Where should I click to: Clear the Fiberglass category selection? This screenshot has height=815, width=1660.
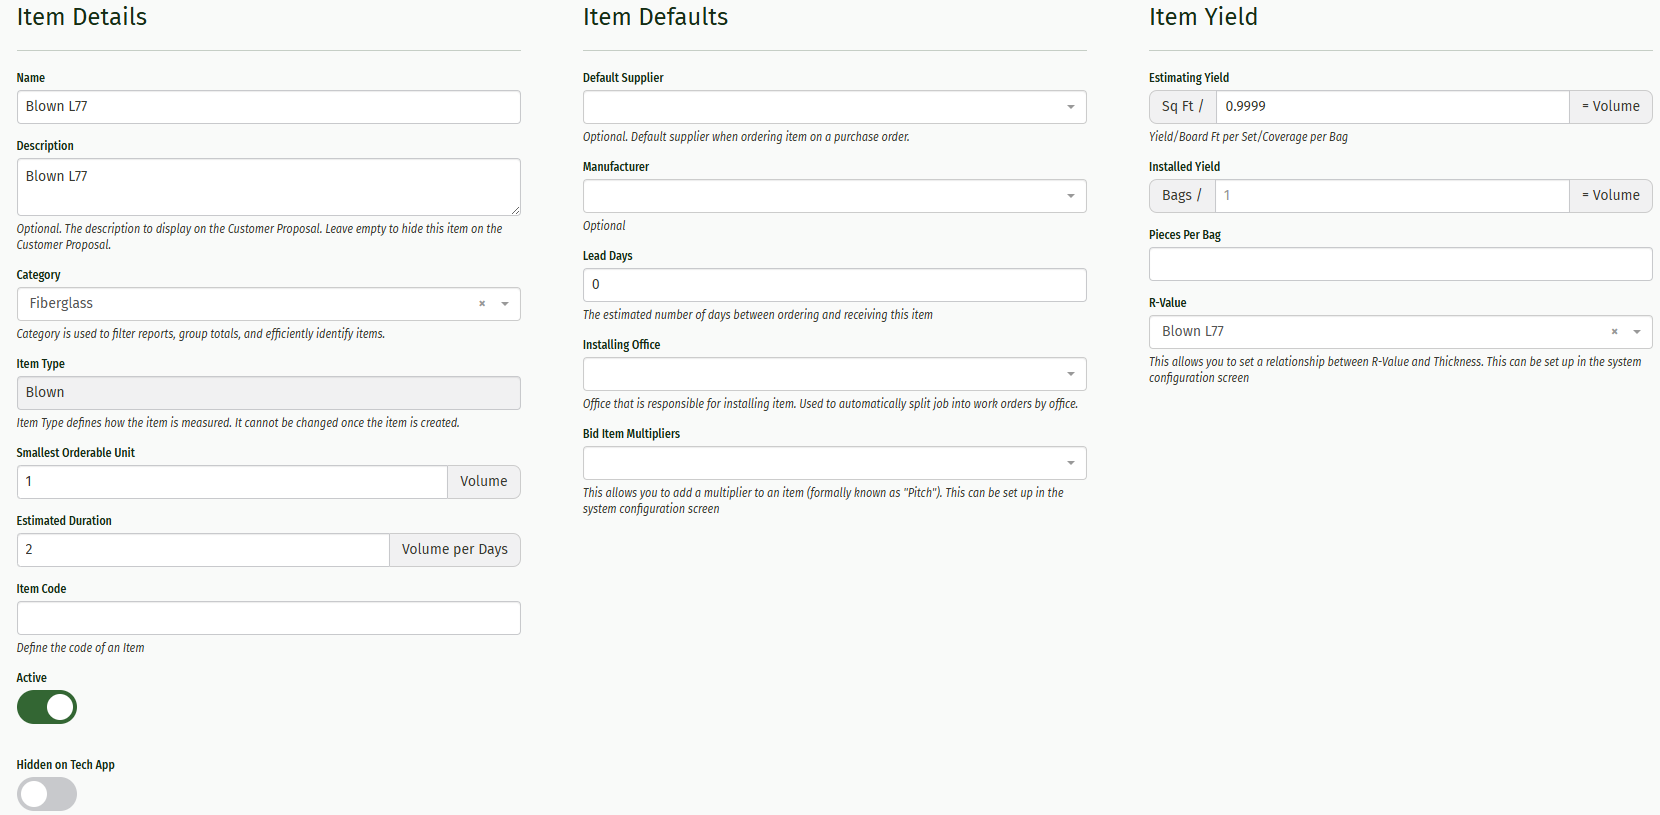pos(482,304)
